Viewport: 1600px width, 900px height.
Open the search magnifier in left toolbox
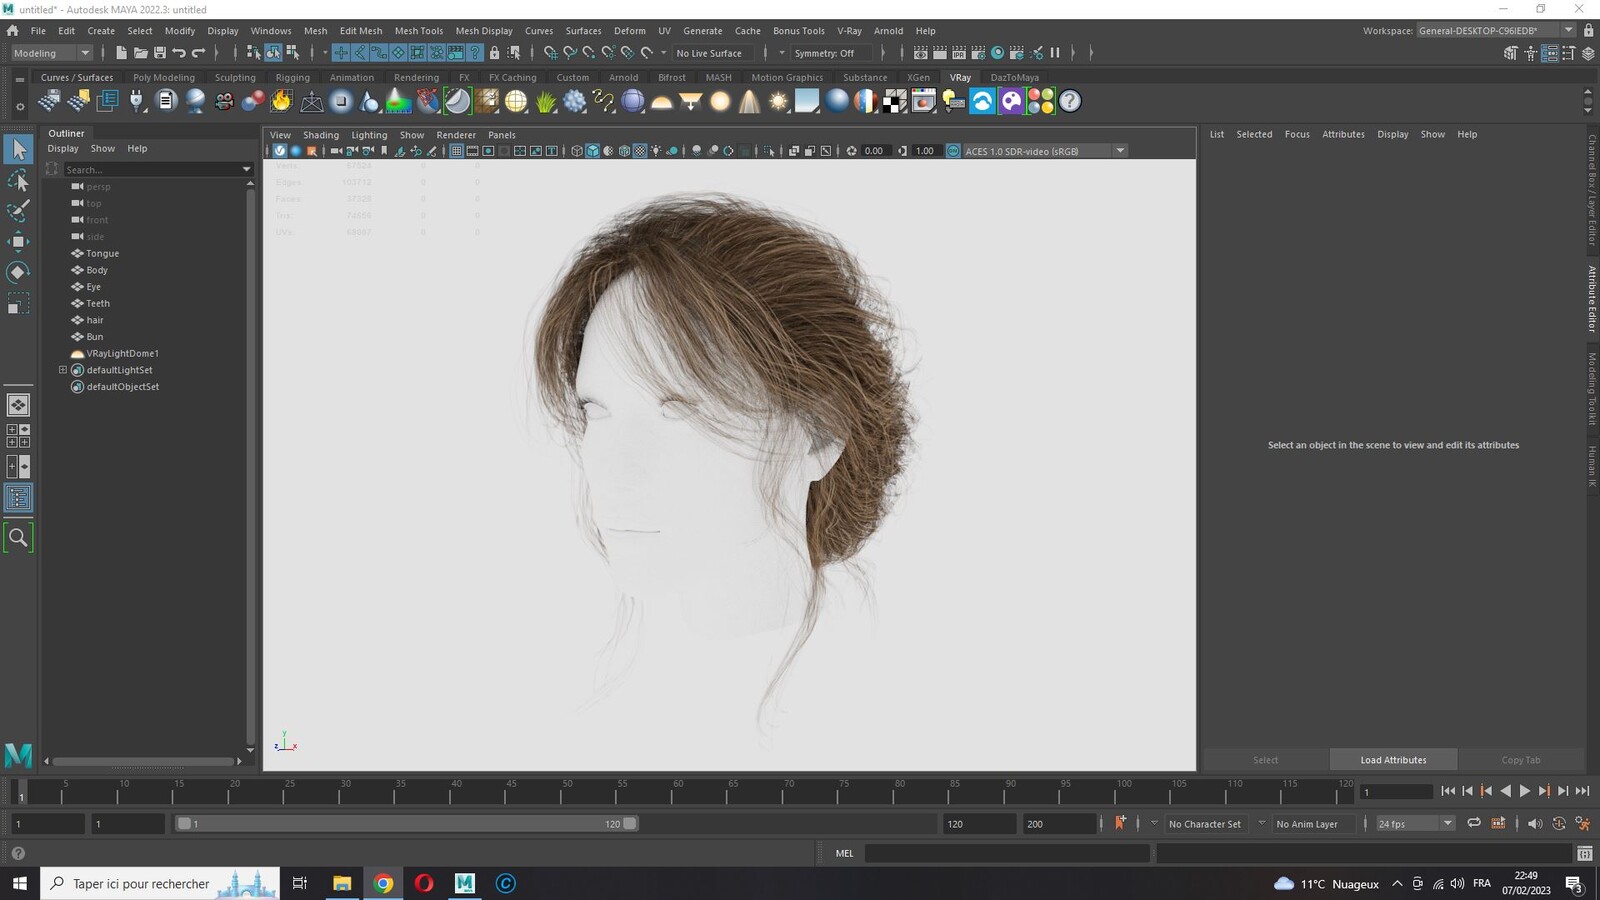[18, 538]
